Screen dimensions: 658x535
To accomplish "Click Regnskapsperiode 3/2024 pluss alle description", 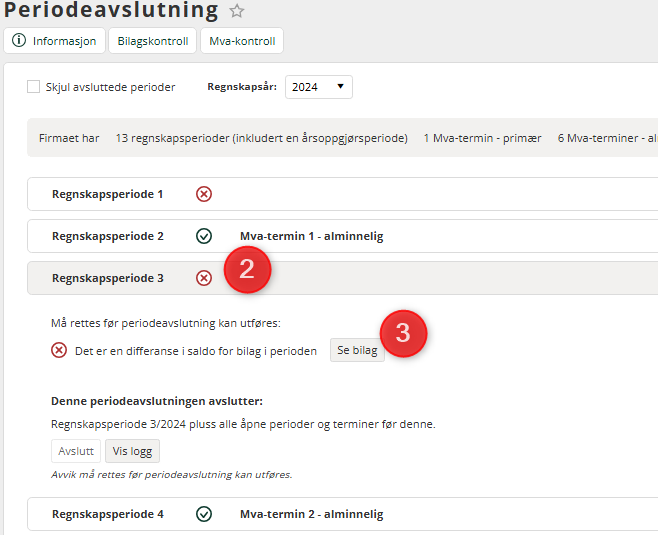I will point(243,424).
